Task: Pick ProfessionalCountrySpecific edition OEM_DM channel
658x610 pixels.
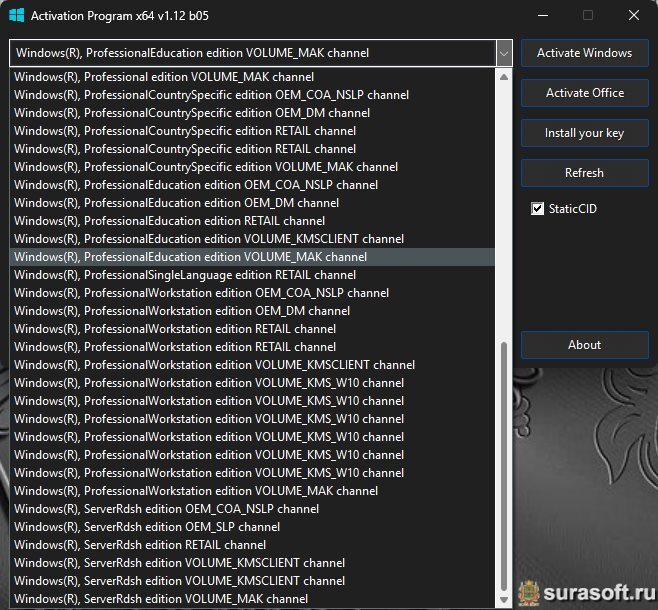Action: click(252, 113)
